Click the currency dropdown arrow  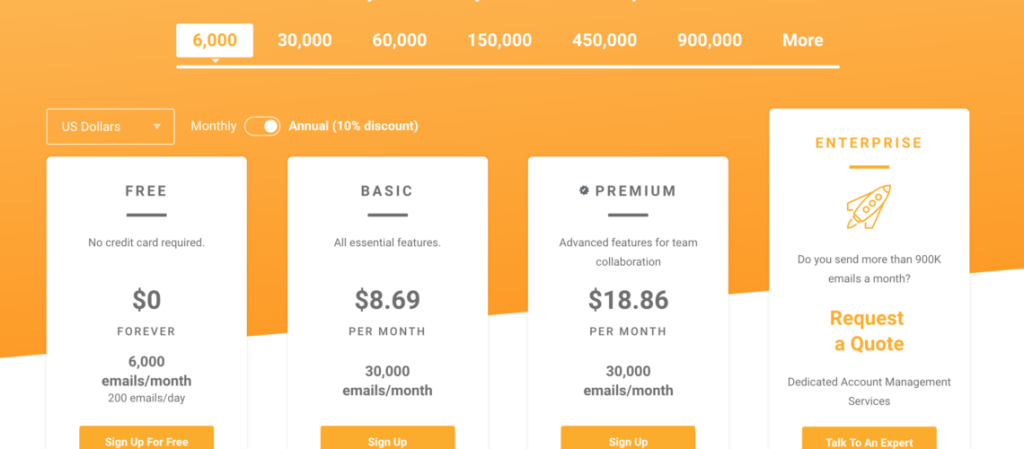(x=157, y=127)
